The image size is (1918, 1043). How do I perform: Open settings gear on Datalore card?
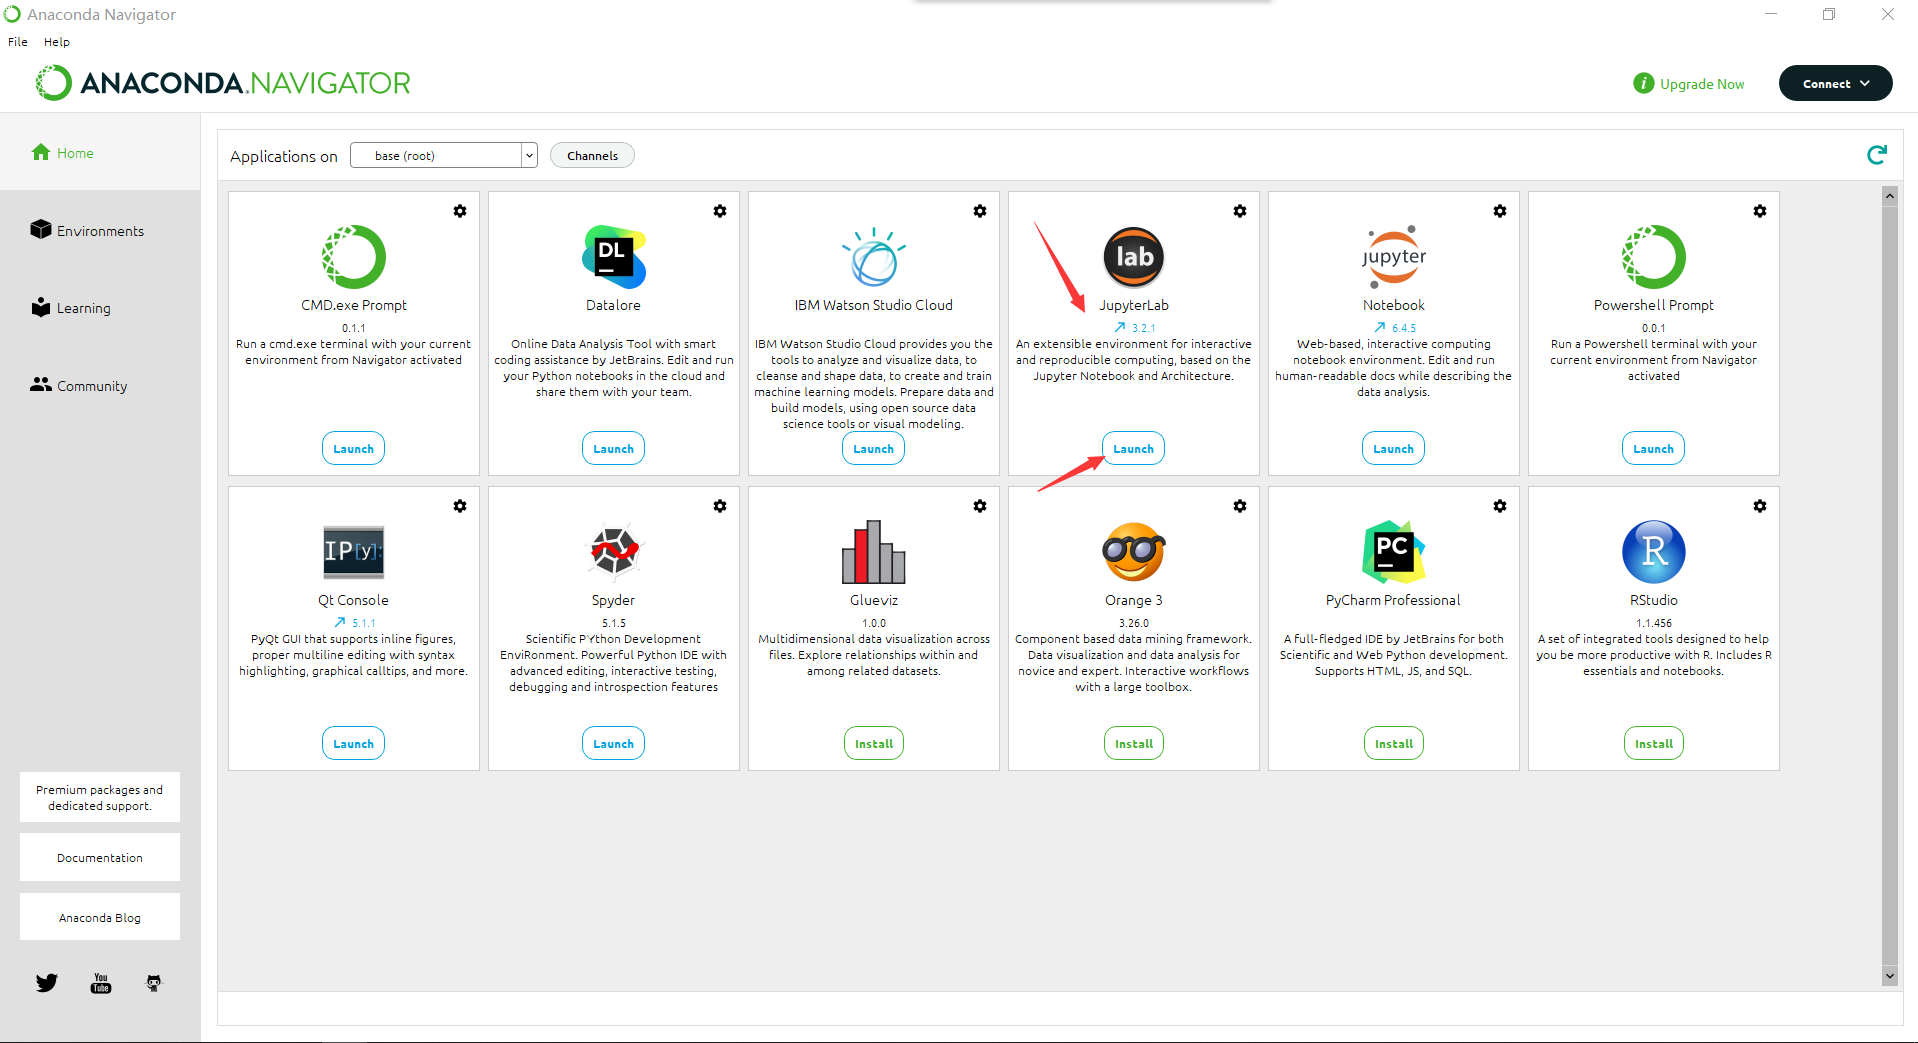720,211
